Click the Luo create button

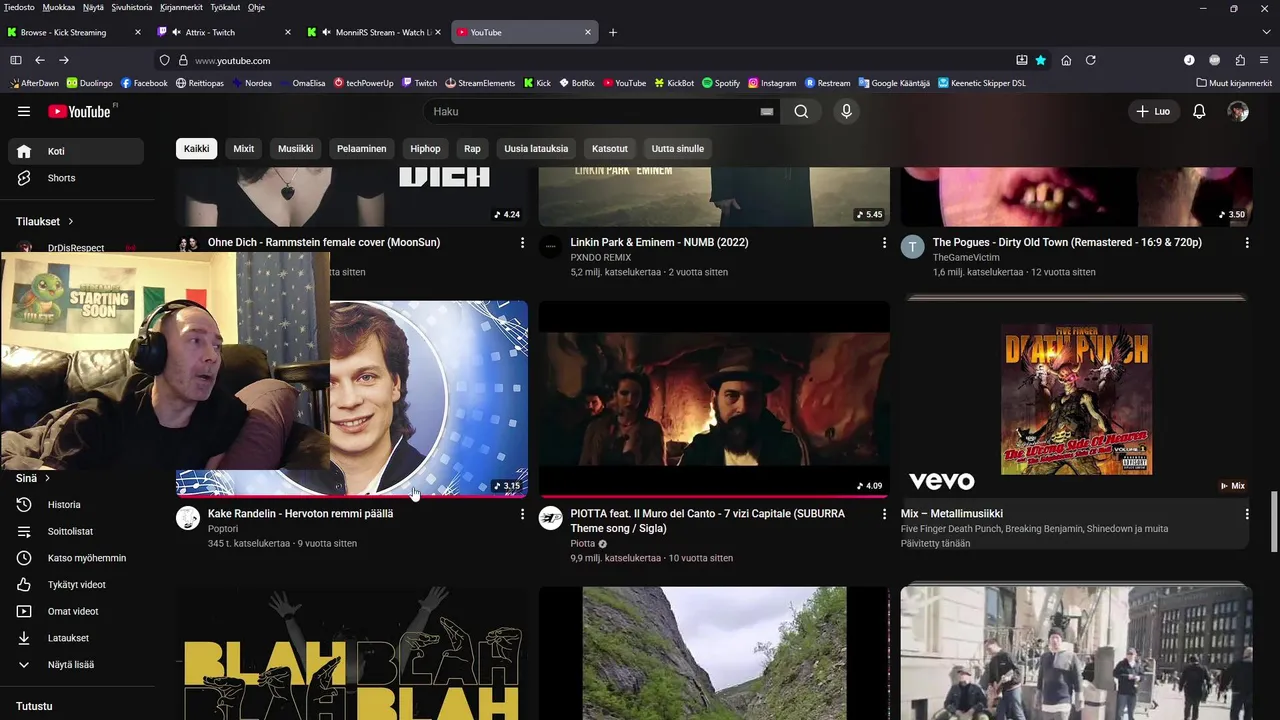(1153, 111)
